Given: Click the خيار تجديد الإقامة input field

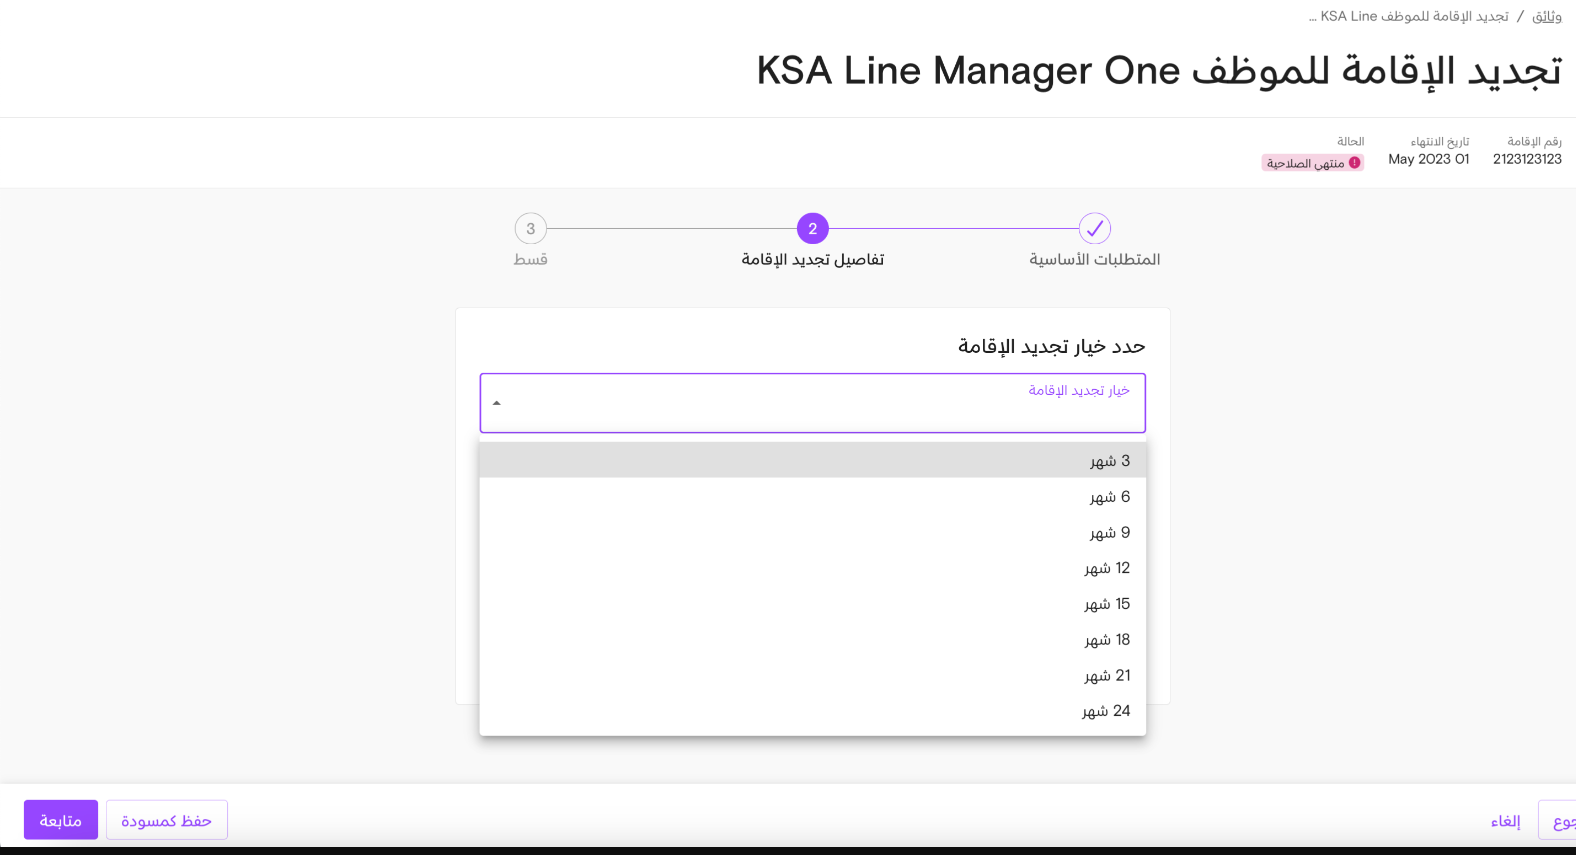Looking at the screenshot, I should point(813,403).
